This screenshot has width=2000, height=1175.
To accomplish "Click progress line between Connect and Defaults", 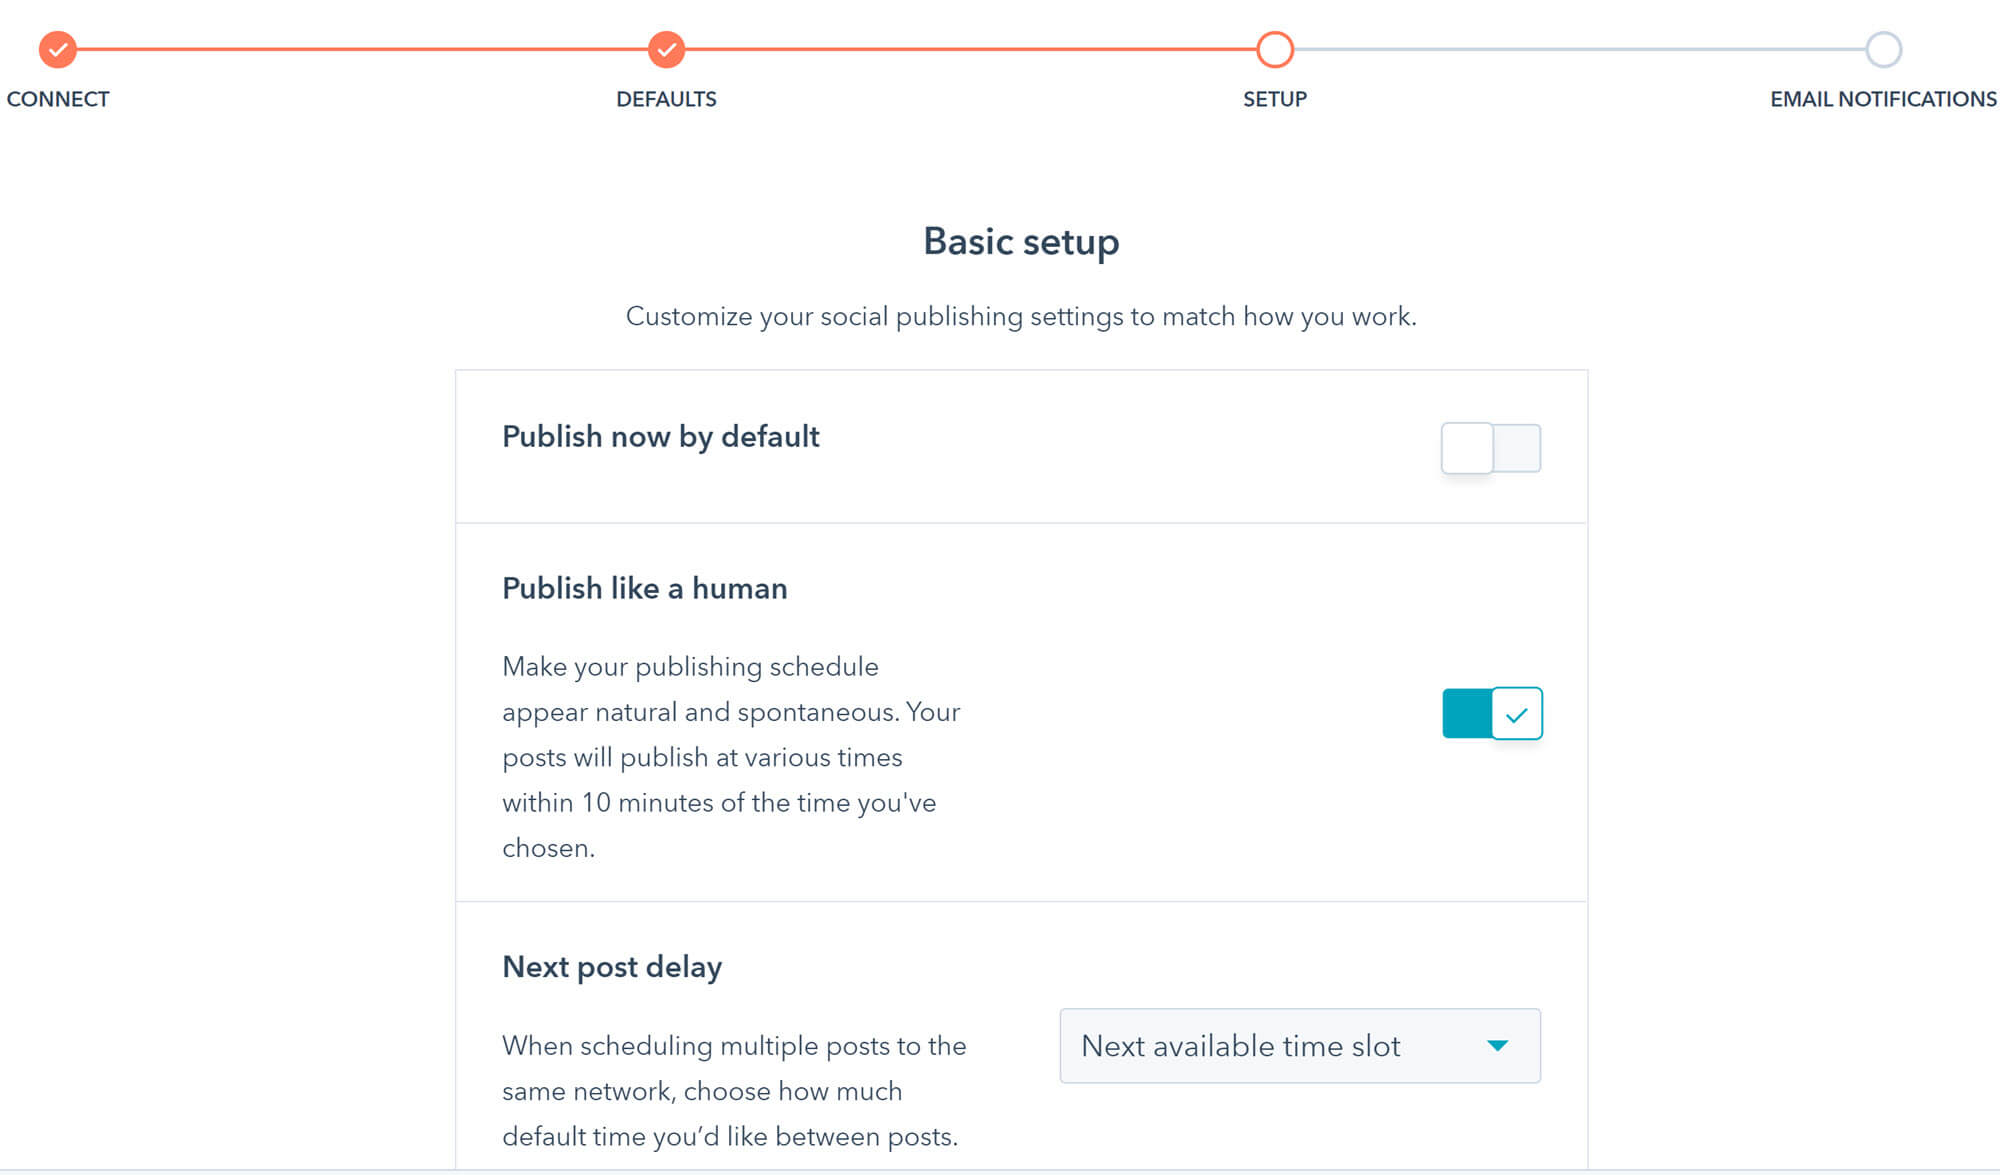I will pos(362,49).
